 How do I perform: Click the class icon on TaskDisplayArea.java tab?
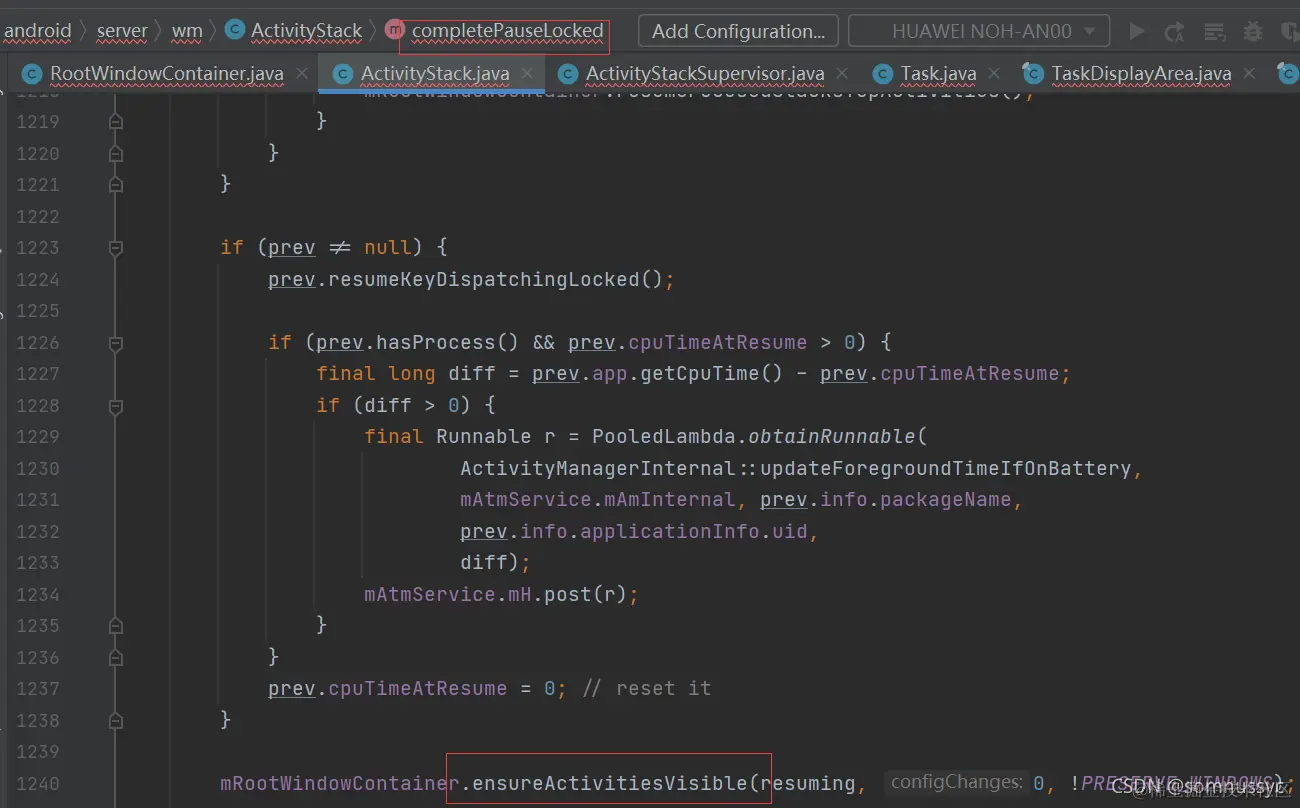[x=1033, y=74]
